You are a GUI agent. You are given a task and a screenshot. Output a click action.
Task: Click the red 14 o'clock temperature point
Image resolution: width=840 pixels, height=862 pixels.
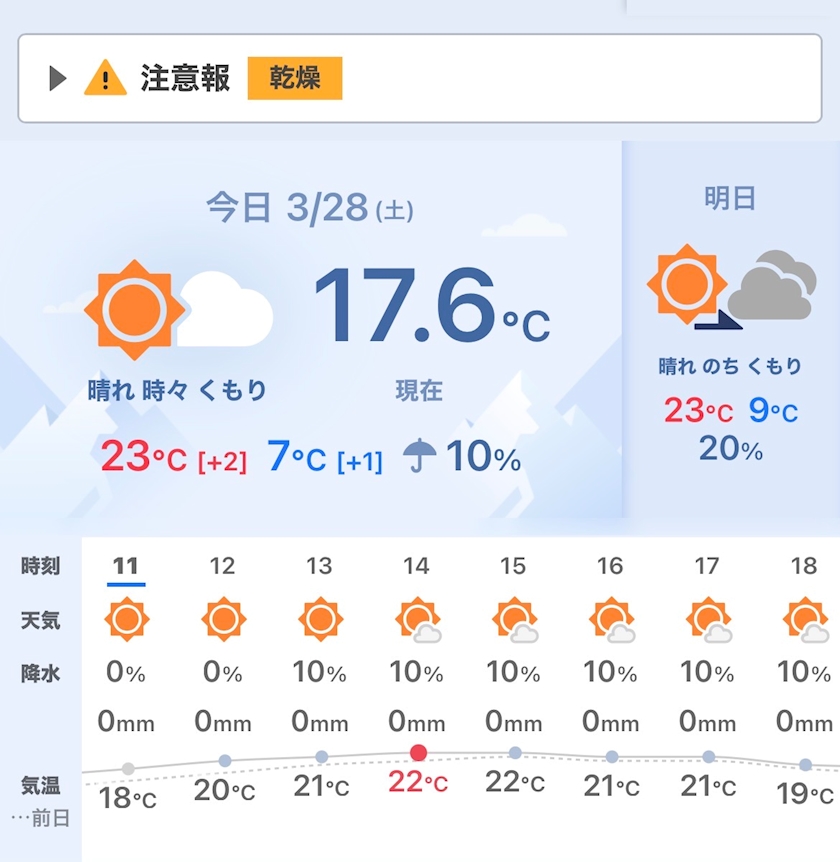418,752
